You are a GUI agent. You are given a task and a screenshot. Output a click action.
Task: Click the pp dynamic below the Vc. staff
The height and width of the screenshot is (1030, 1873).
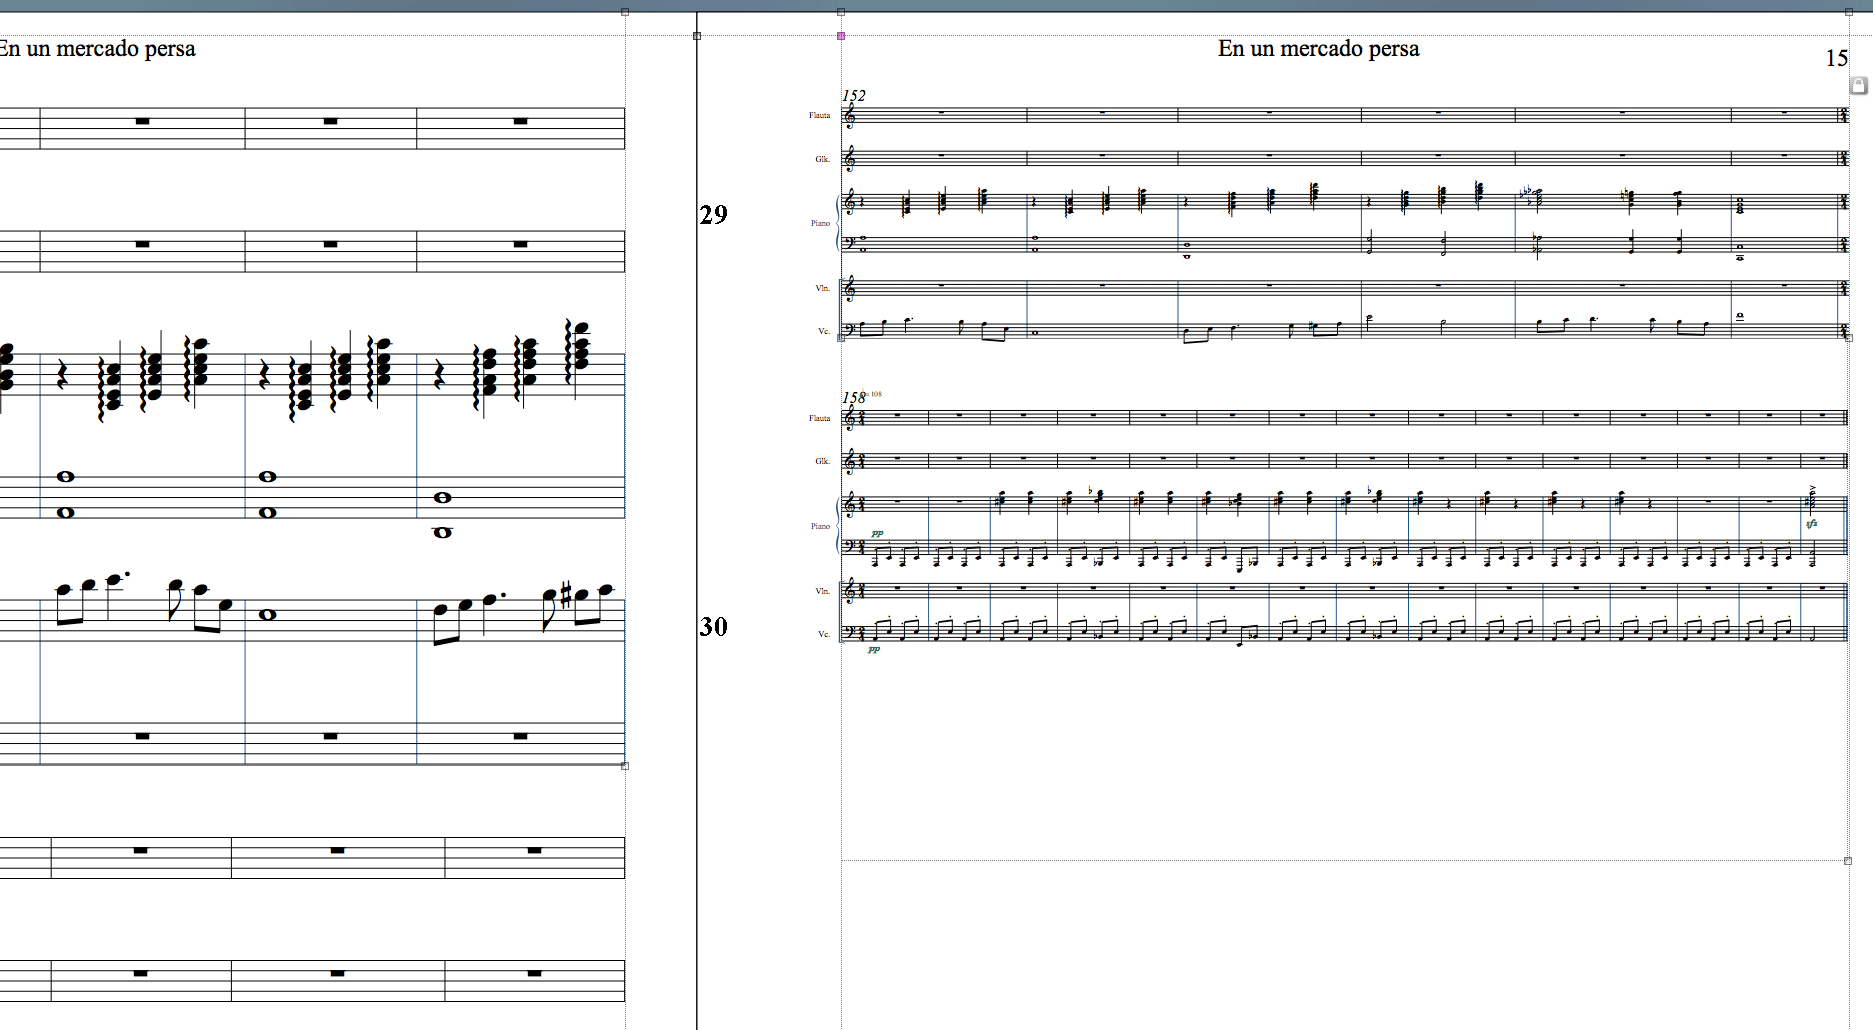click(874, 649)
